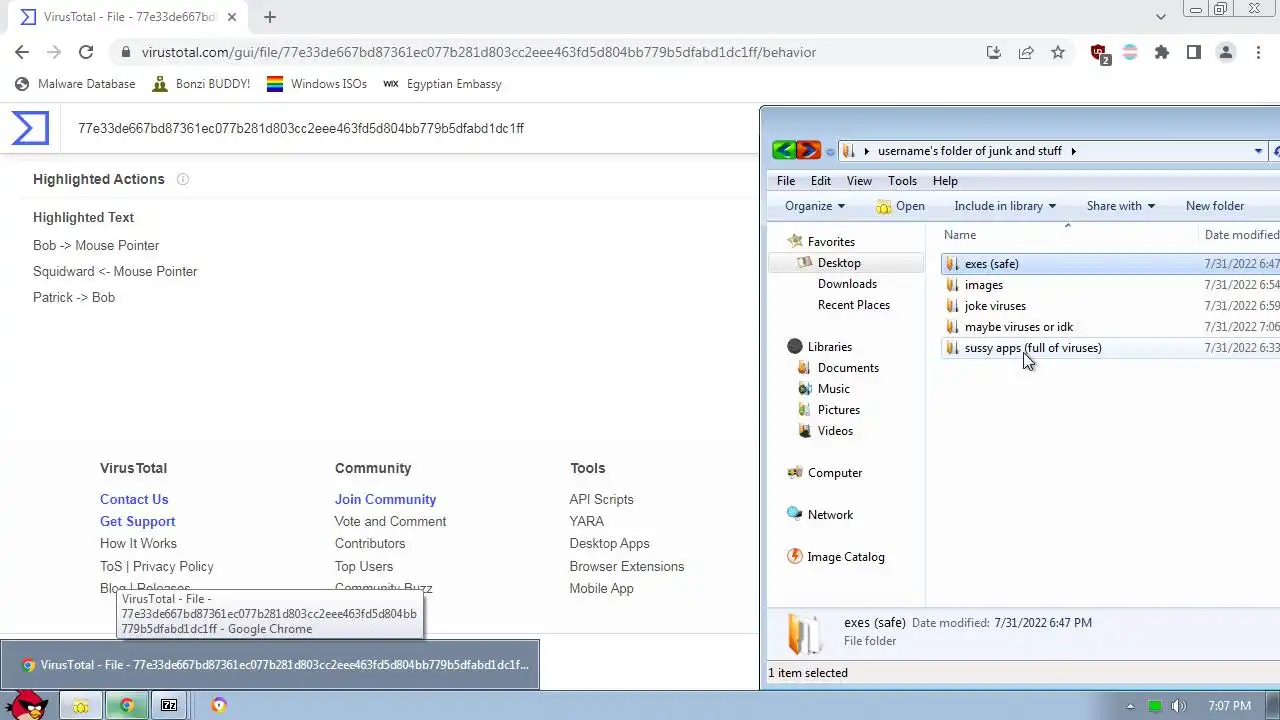The width and height of the screenshot is (1280, 720).
Task: Click the Get Support link
Action: coord(137,521)
